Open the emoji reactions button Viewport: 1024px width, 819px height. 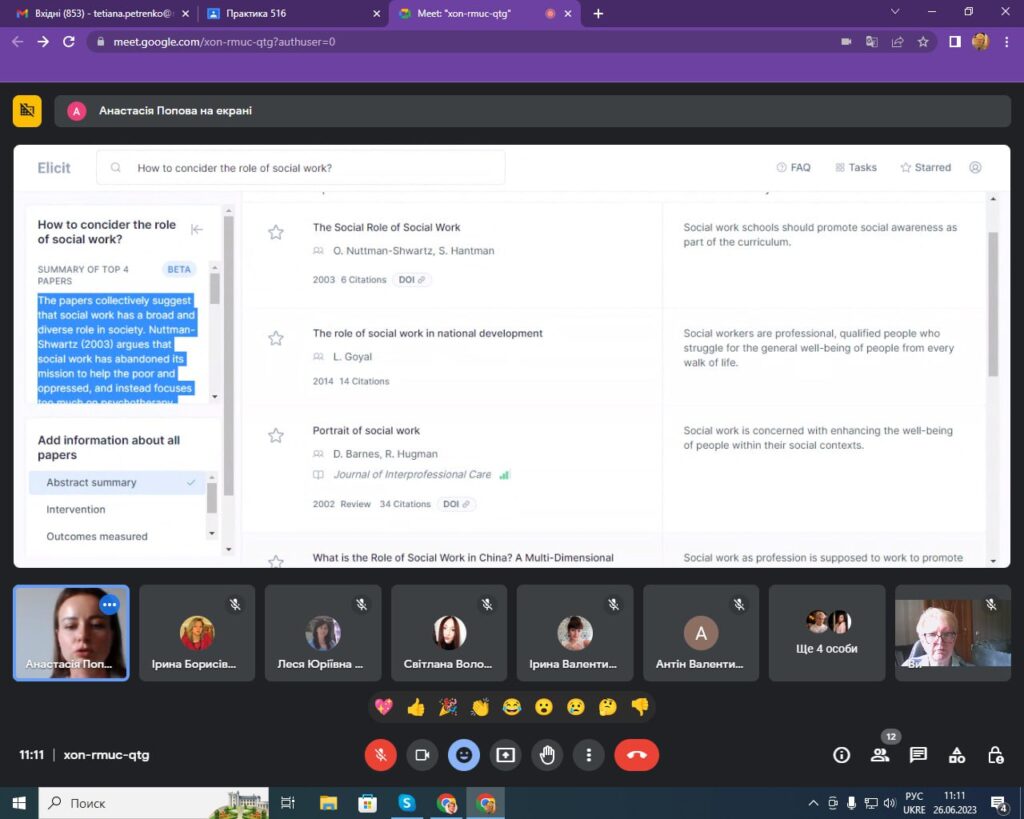tap(463, 755)
